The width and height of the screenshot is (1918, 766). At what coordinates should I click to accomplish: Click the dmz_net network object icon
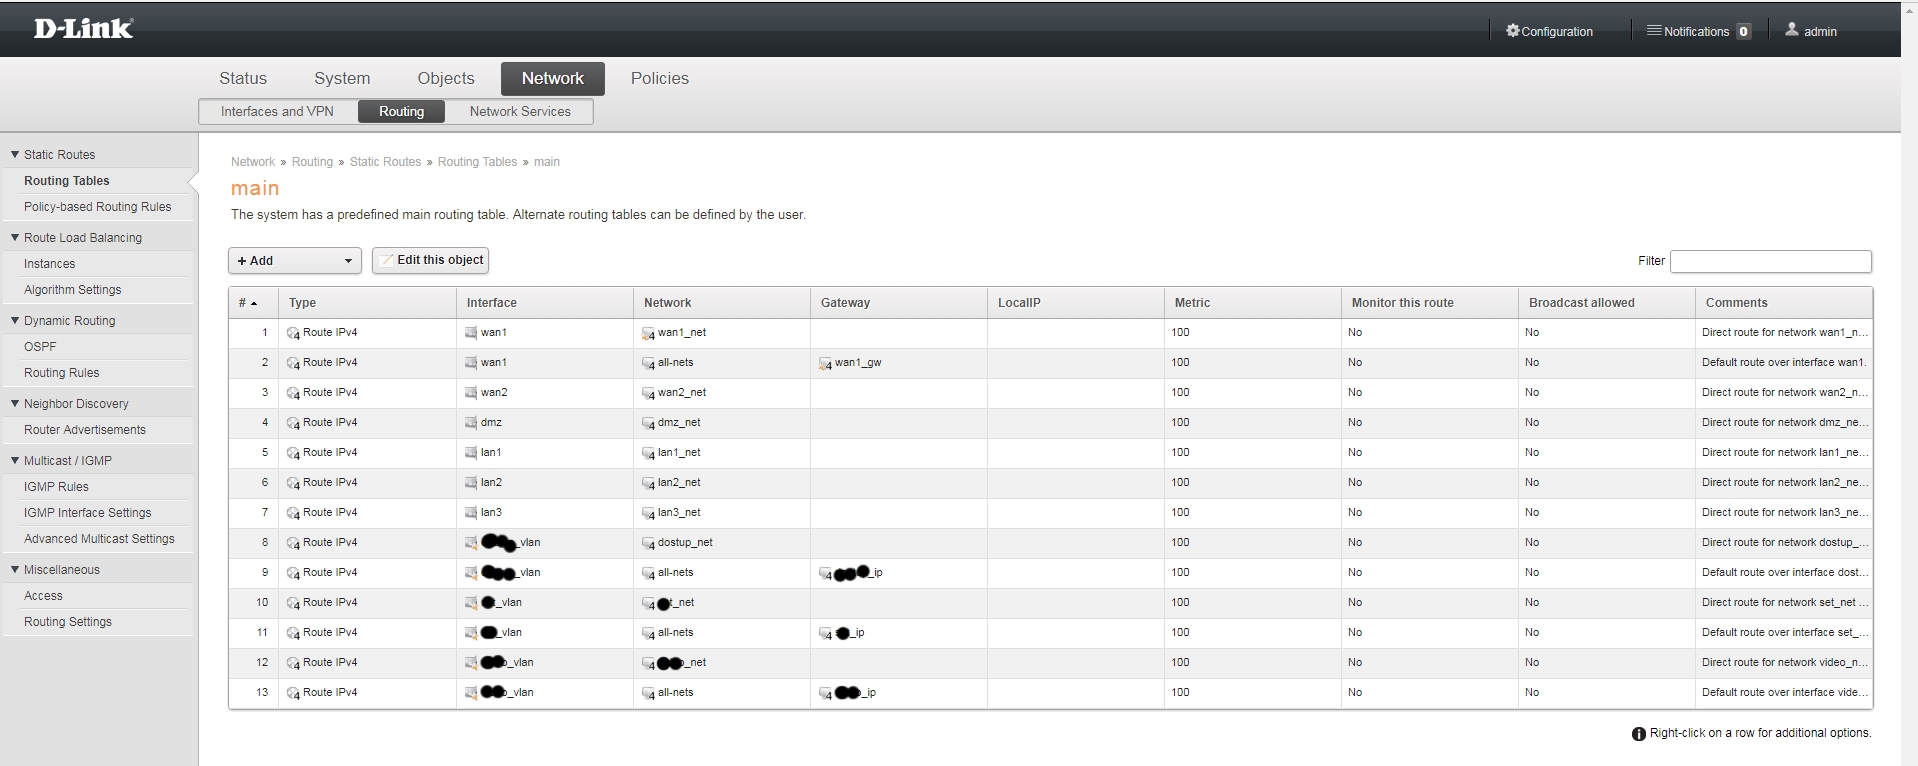[x=648, y=423]
